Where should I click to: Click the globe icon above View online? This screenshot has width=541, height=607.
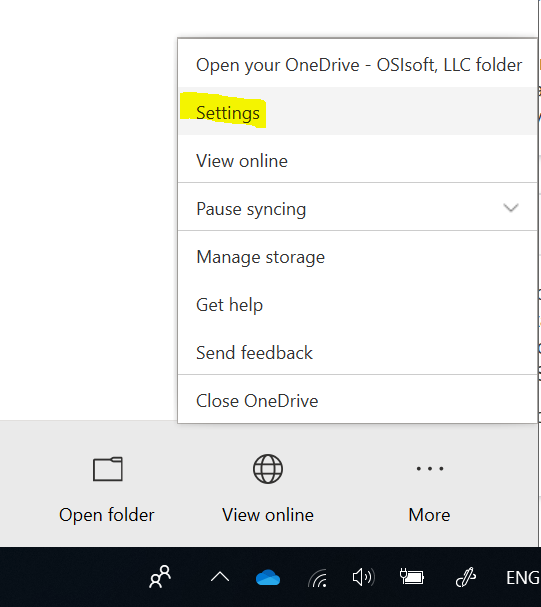coord(268,469)
